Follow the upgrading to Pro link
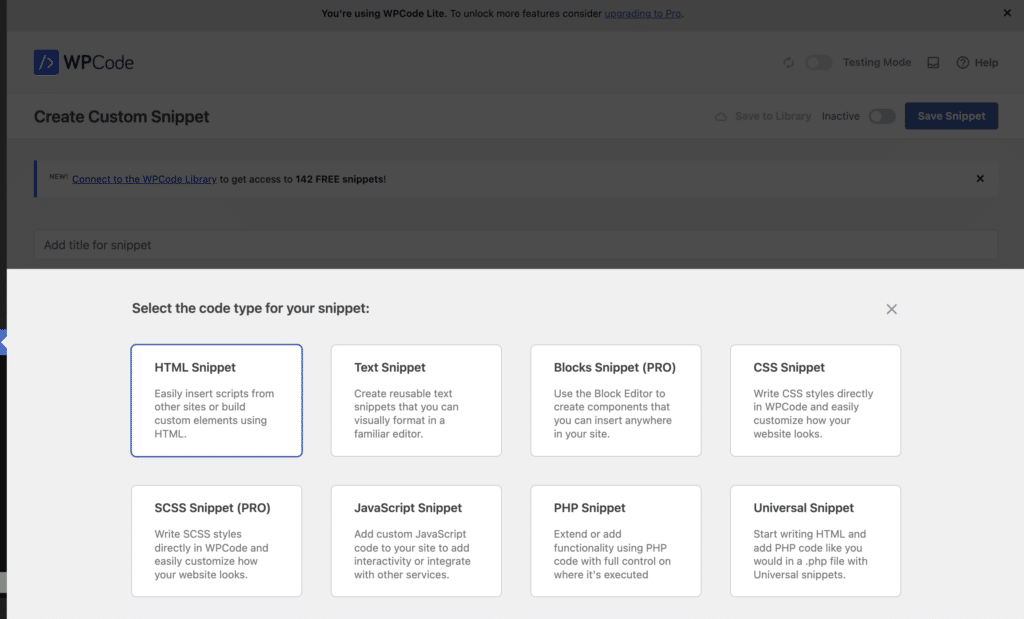Image resolution: width=1024 pixels, height=619 pixels. point(643,13)
